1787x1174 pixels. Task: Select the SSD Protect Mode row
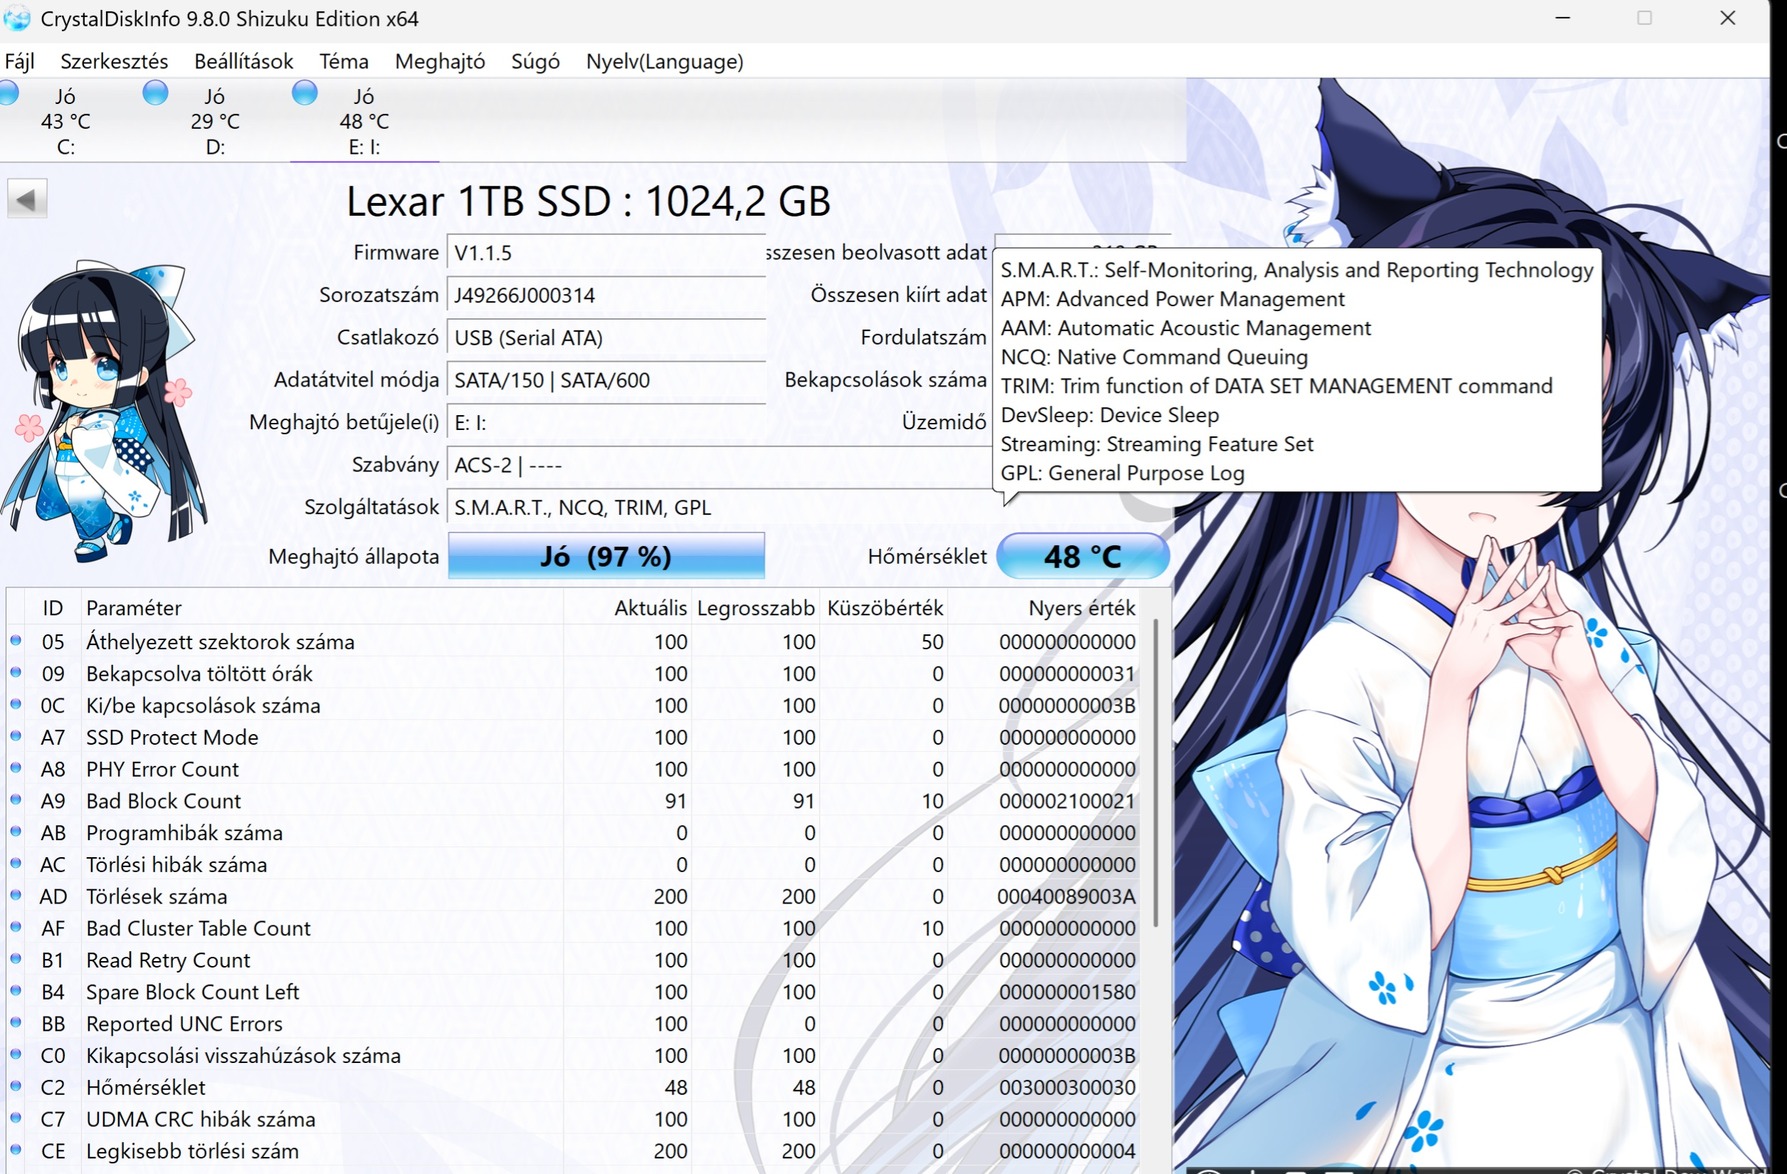[x=574, y=738]
